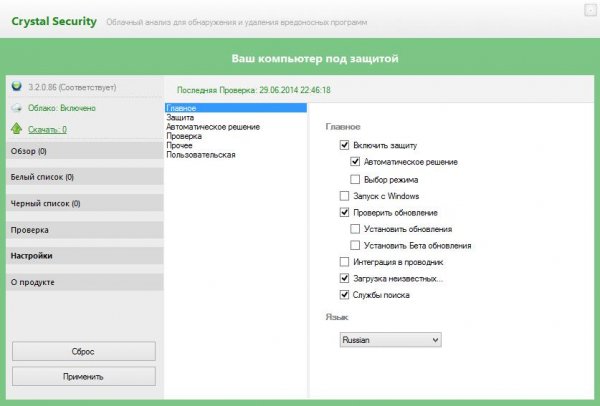Image resolution: width=600 pixels, height=406 pixels.
Task: Uncheck Загрузка неизвестных checkbox
Action: (x=344, y=278)
